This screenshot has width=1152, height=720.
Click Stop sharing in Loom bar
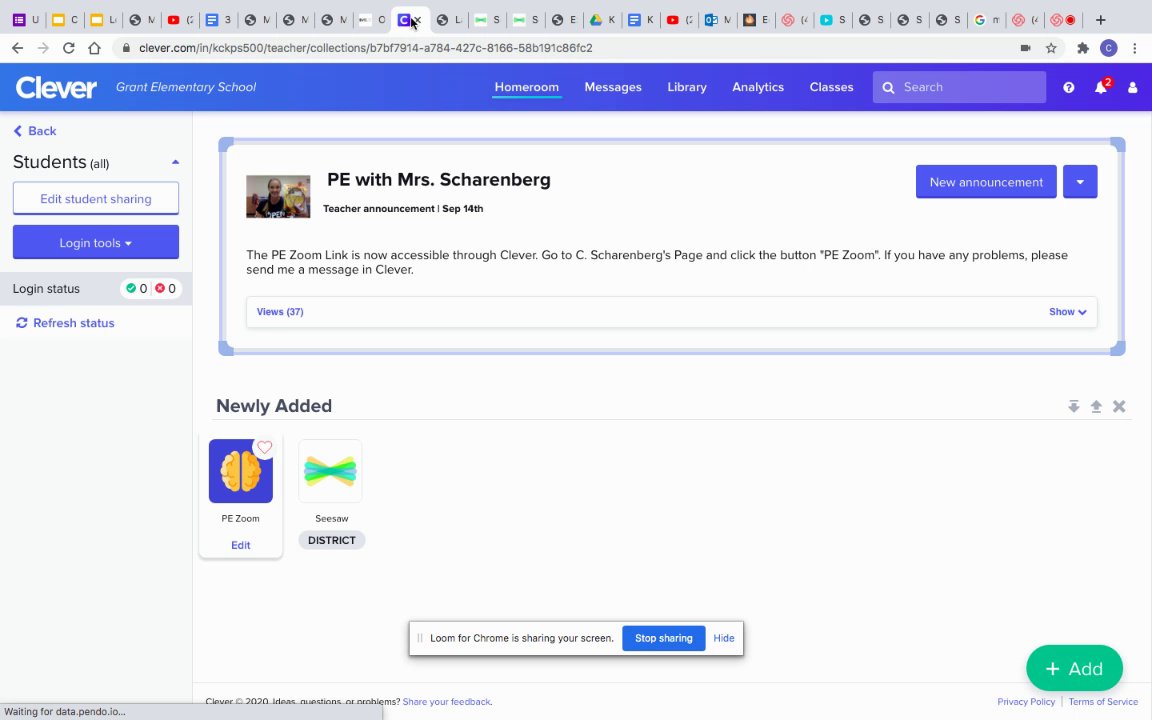click(x=663, y=638)
